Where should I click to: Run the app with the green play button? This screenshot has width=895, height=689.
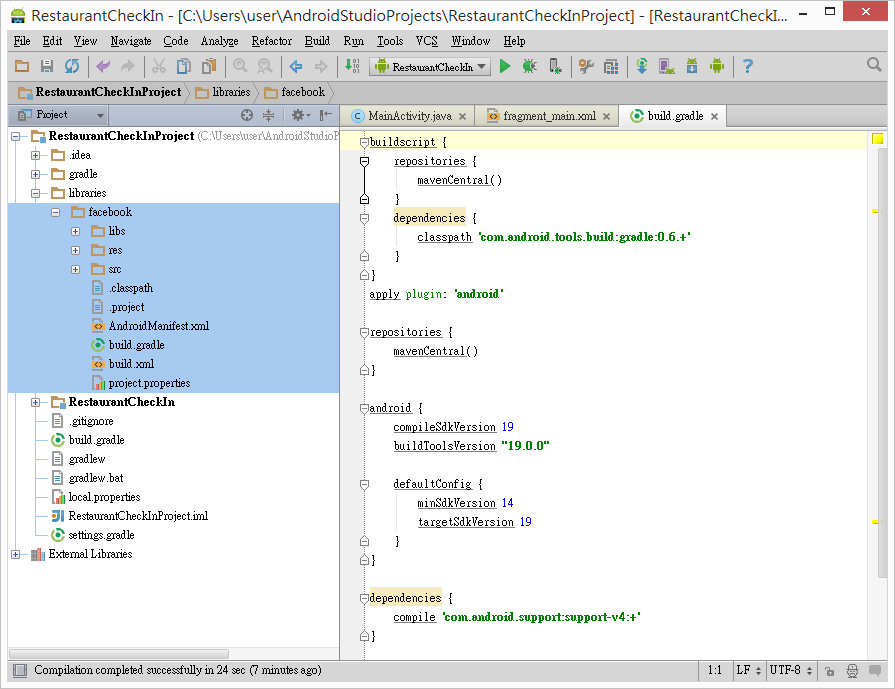505,66
